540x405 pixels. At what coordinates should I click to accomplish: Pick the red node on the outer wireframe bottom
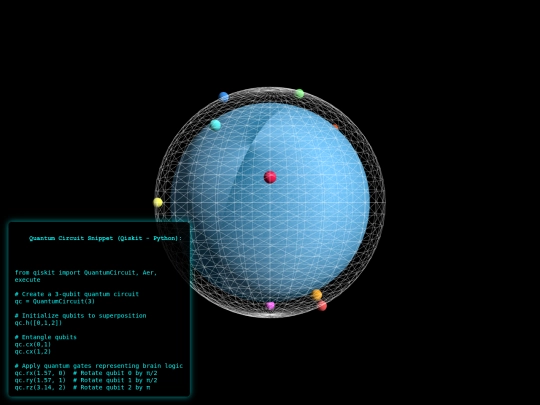[x=322, y=306]
